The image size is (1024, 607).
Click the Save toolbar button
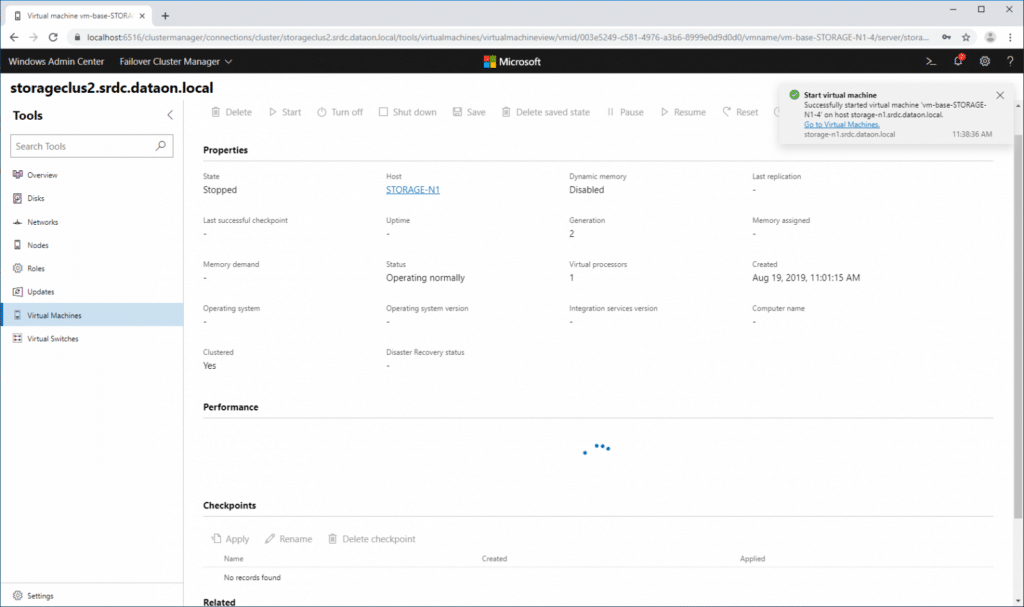coord(469,112)
